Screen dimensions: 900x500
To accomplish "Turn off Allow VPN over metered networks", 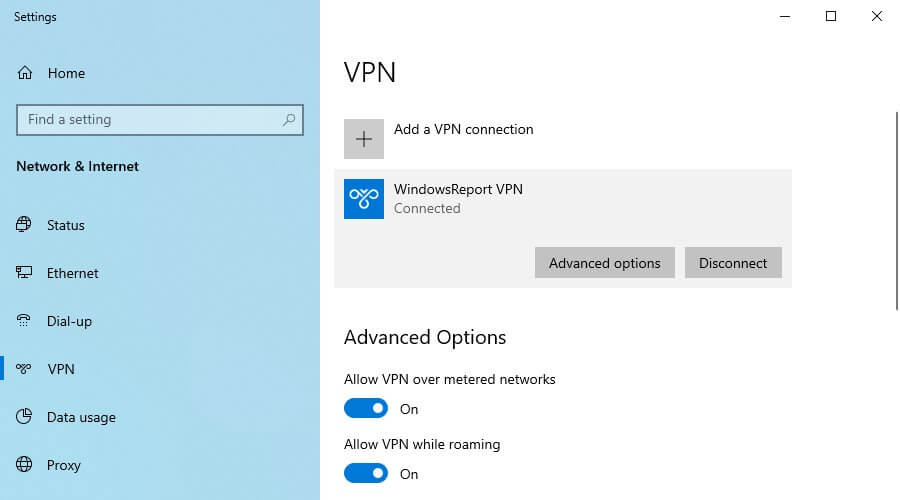I will pyautogui.click(x=366, y=408).
